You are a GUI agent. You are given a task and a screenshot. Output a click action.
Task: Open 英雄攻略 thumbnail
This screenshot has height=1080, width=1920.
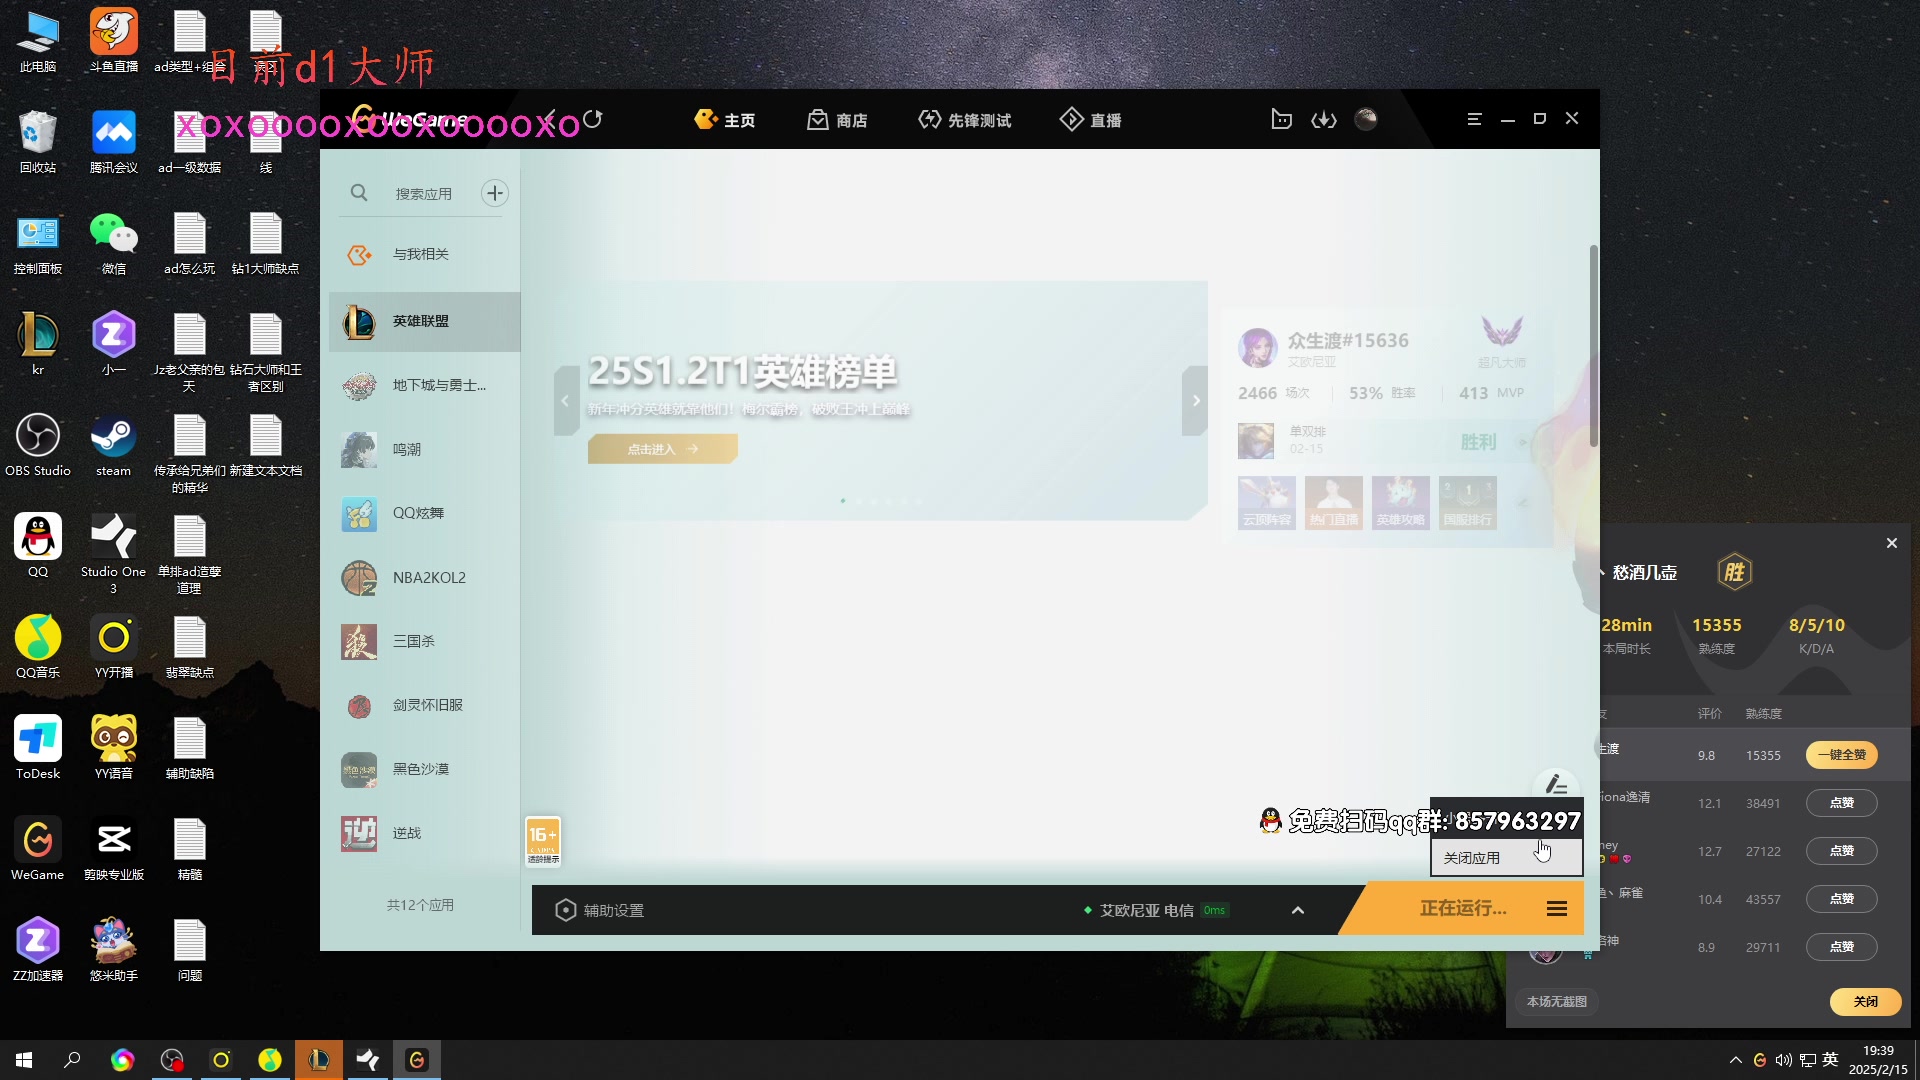(1401, 502)
